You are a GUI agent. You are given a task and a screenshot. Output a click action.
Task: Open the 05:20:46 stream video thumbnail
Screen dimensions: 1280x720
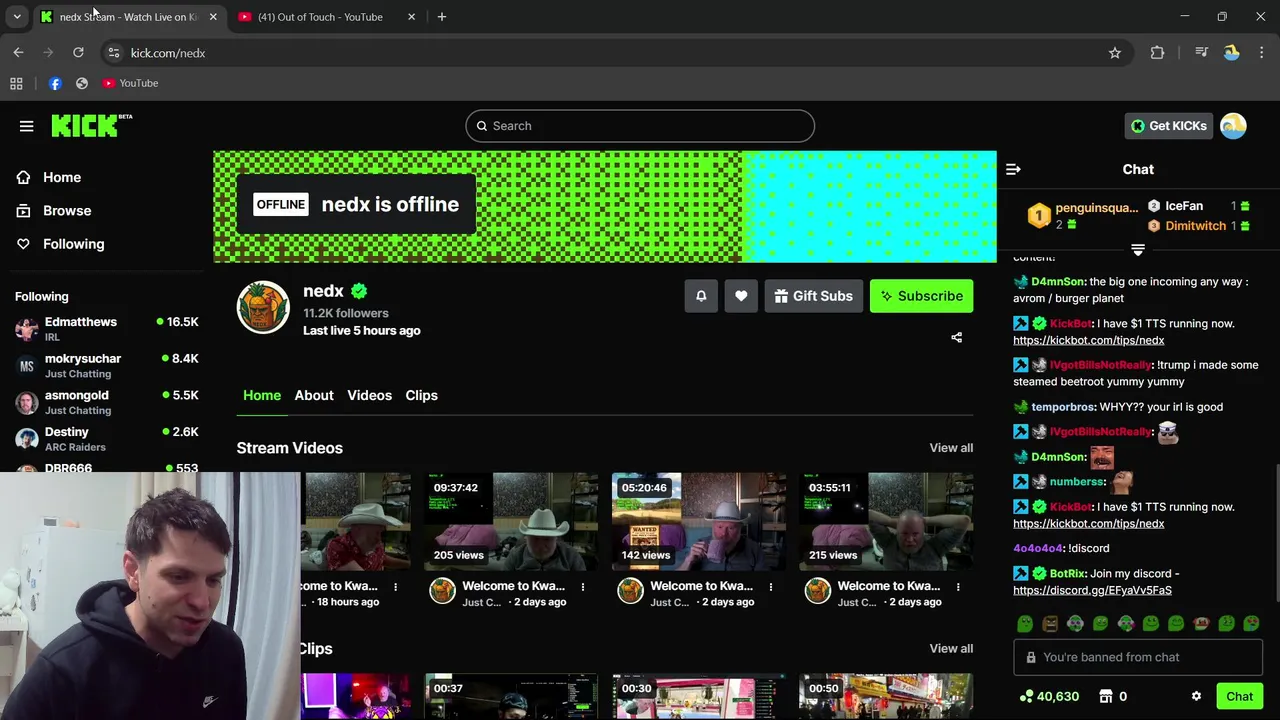tap(698, 521)
